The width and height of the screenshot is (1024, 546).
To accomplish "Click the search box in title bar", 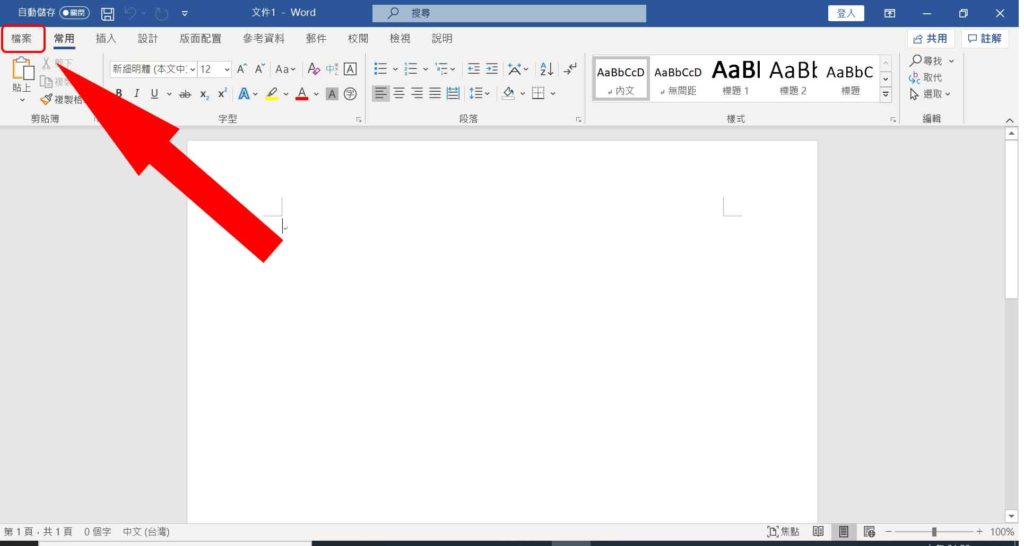I will [509, 13].
